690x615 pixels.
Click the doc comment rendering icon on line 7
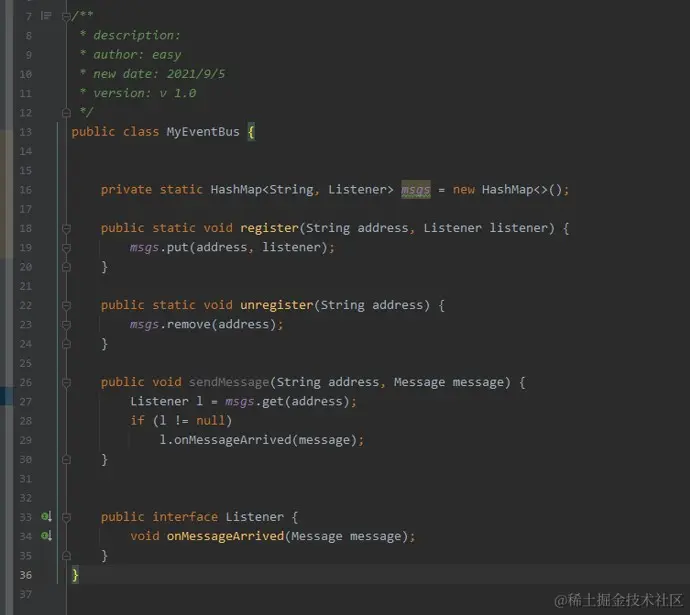point(46,16)
